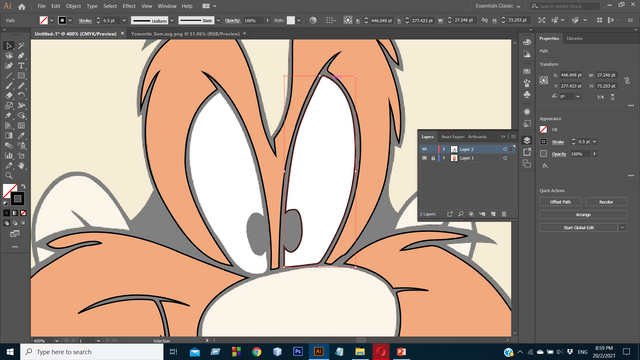Select the Rotate tool

21,96
